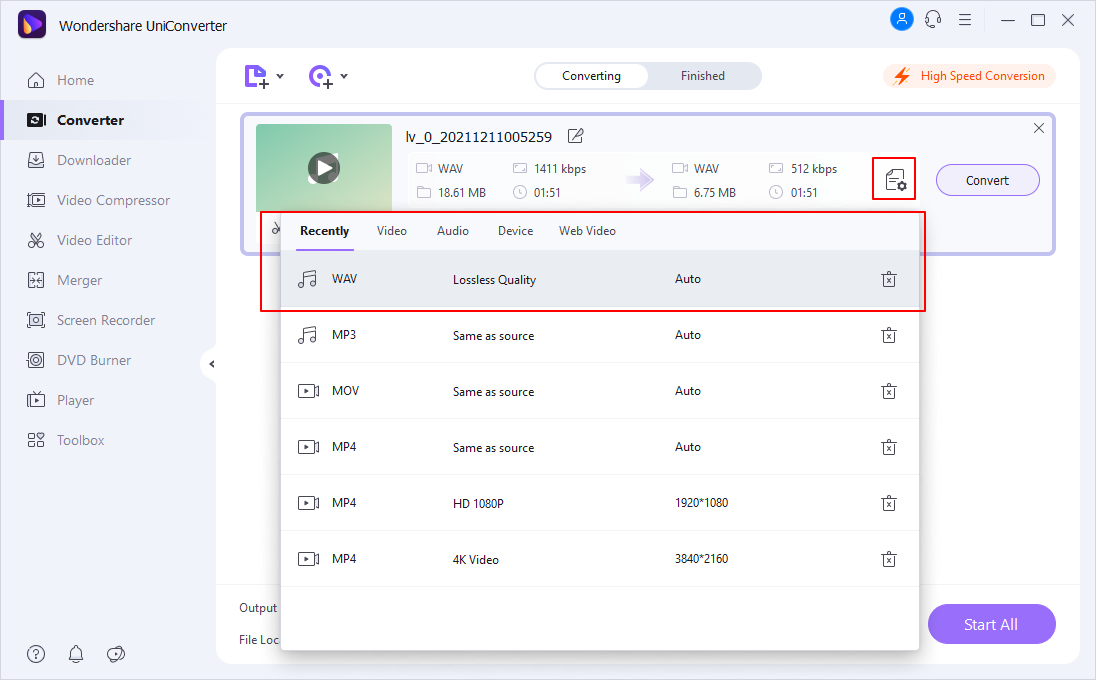Choose MOV Same as source preset
The width and height of the screenshot is (1096, 680).
[x=600, y=391]
